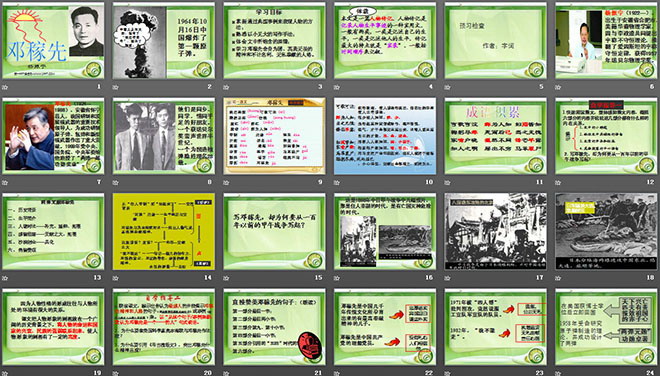Image resolution: width=660 pixels, height=376 pixels.
Task: Click the animation star icon under slide 2
Action: (116, 87)
